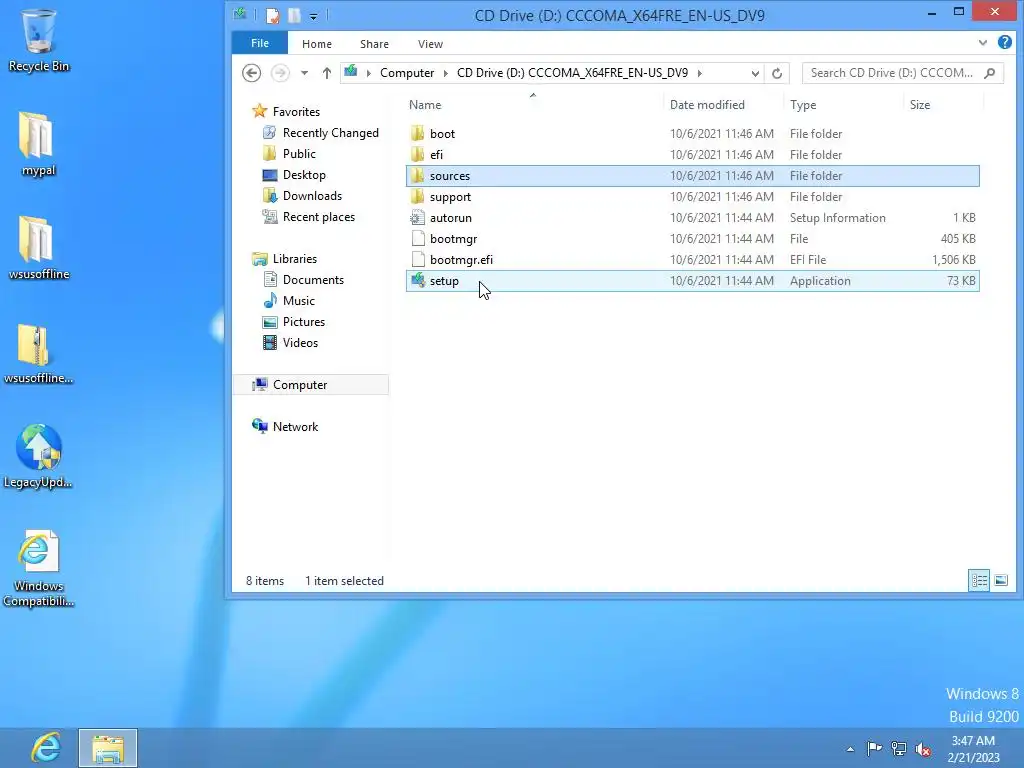Select the bootmgr file
This screenshot has height=768, width=1024.
[692, 238]
